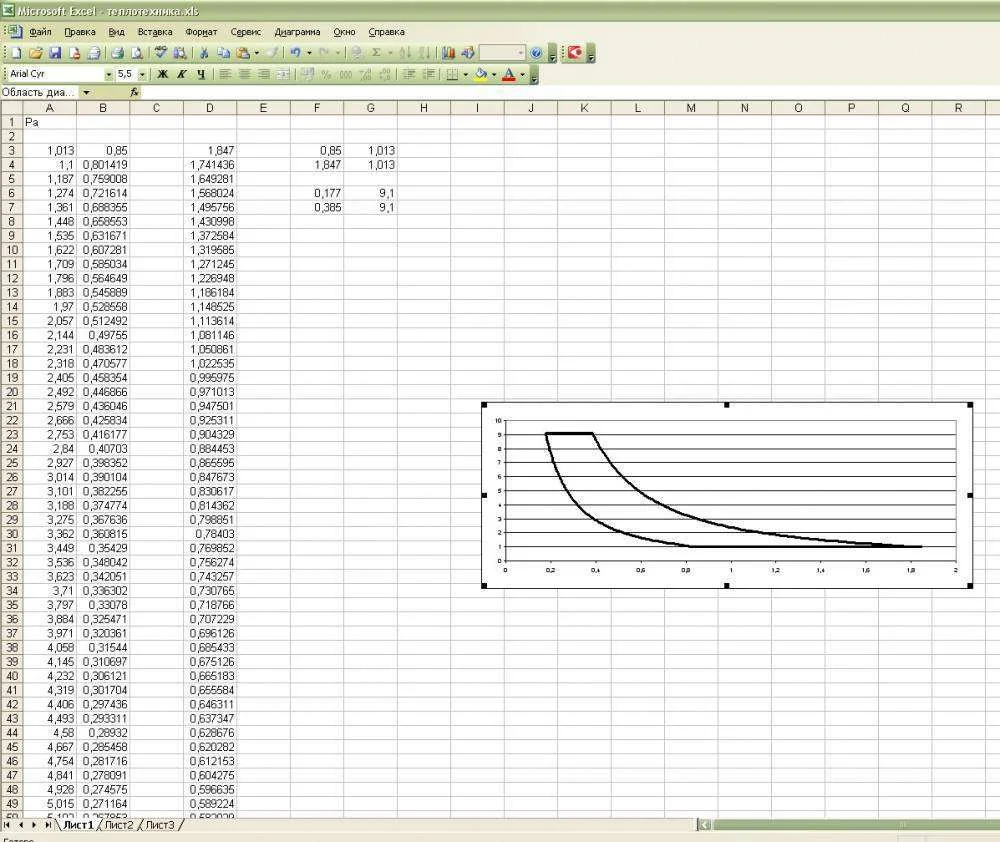Switch to the Лист2 sheet tab
This screenshot has width=1000, height=842.
point(118,825)
